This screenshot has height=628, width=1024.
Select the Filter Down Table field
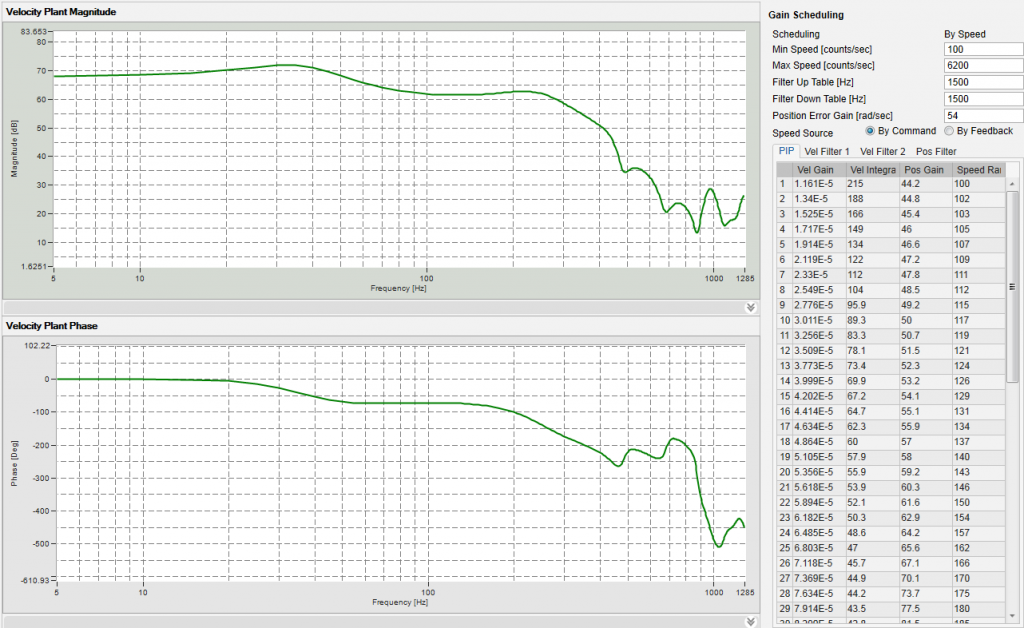click(x=985, y=98)
